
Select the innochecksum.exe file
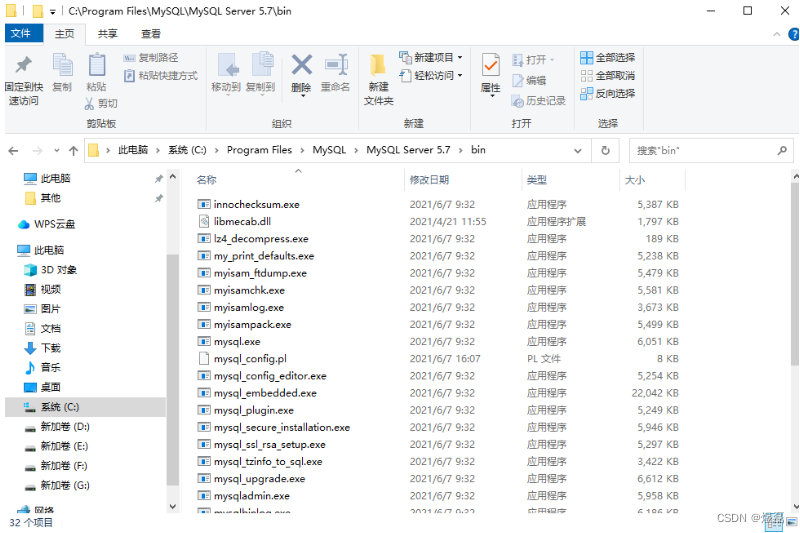(x=257, y=205)
